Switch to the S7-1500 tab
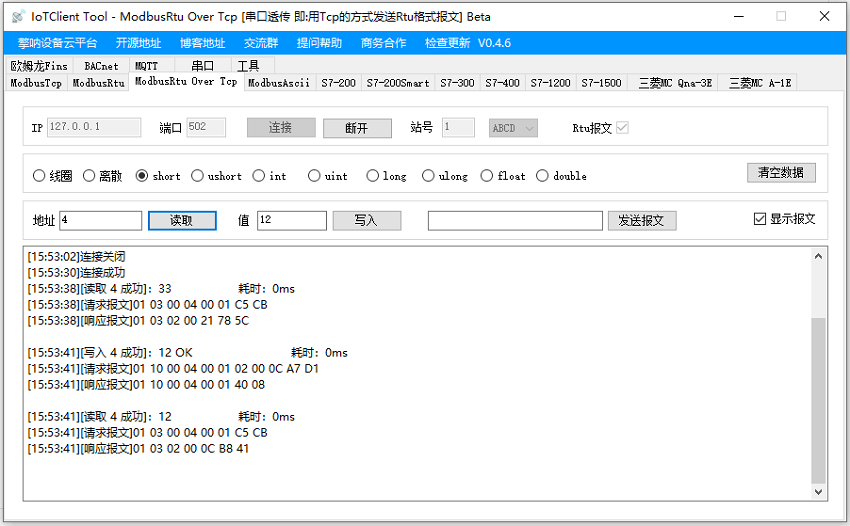The width and height of the screenshot is (850, 526). pyautogui.click(x=601, y=83)
